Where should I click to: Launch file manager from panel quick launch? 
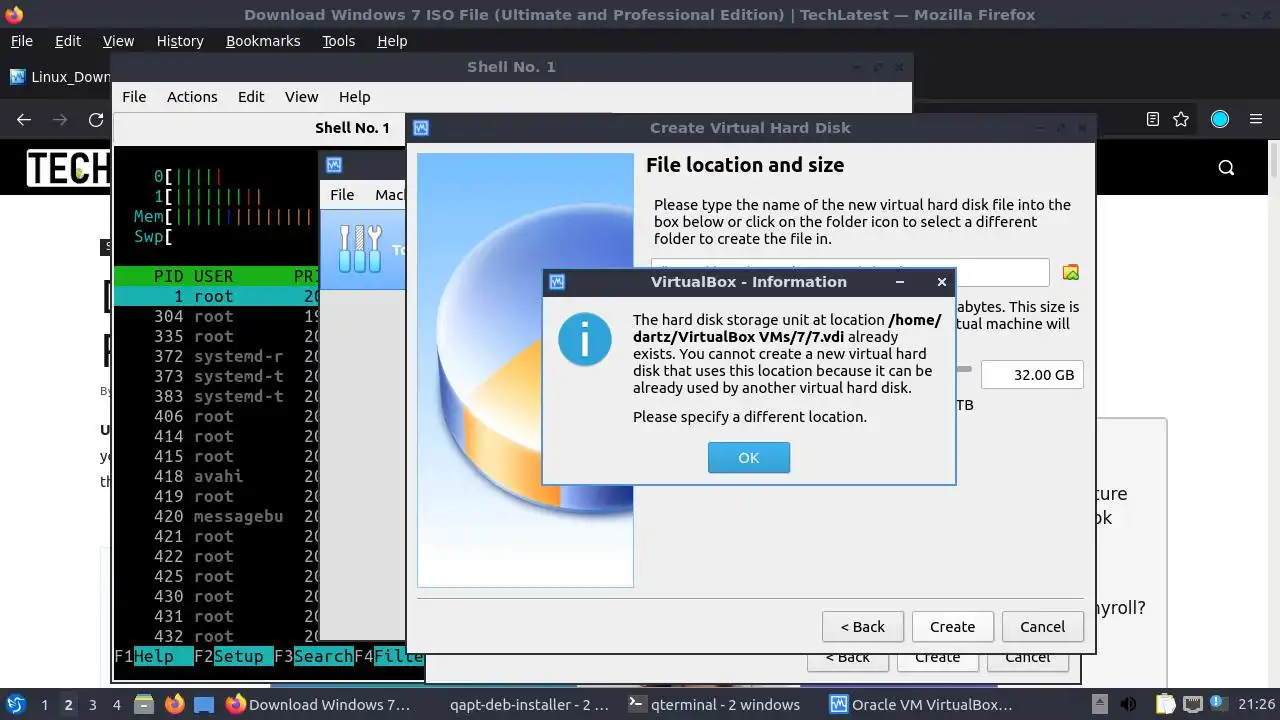(x=143, y=704)
